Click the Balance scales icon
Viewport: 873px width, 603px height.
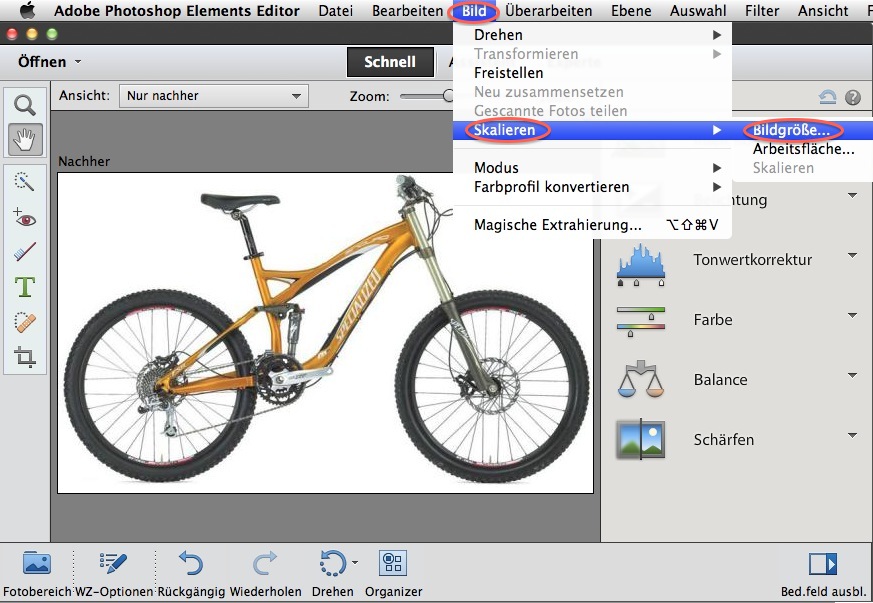click(x=641, y=379)
